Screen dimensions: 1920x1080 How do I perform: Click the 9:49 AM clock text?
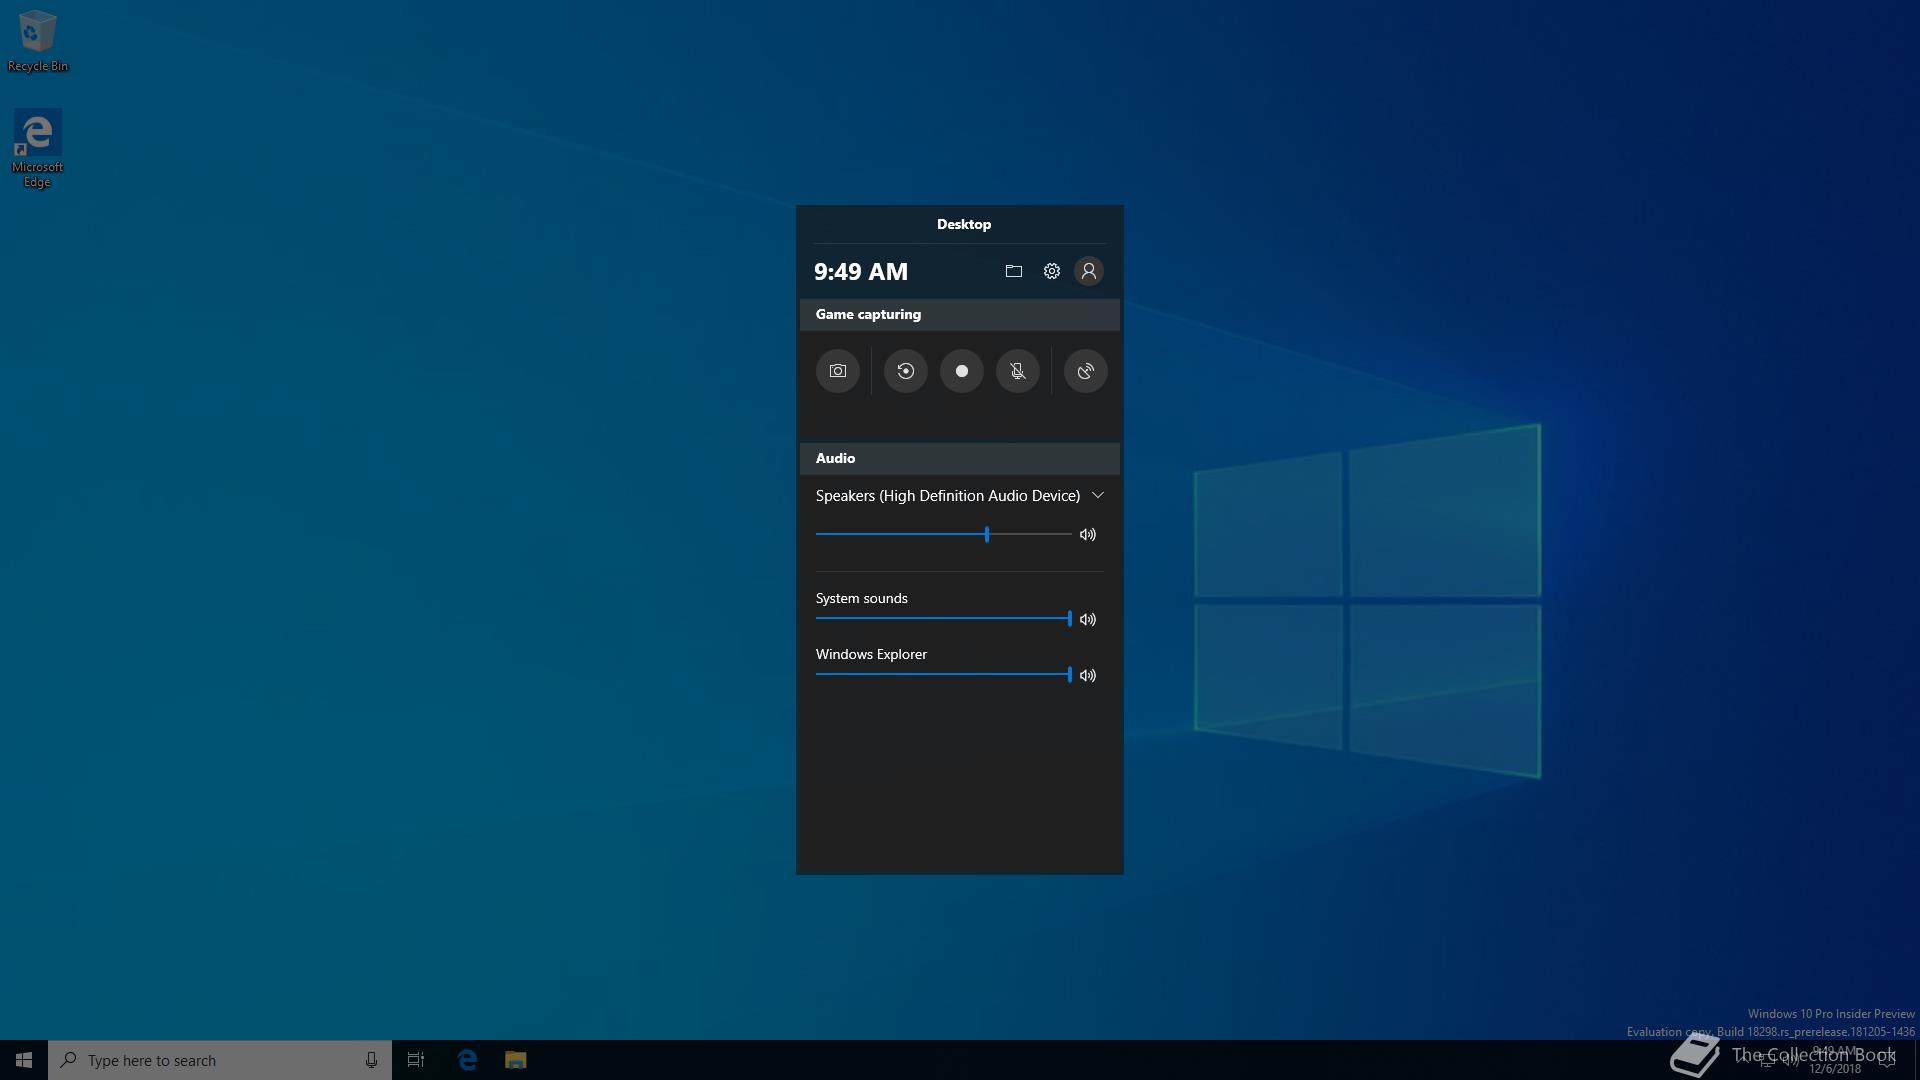(x=860, y=272)
